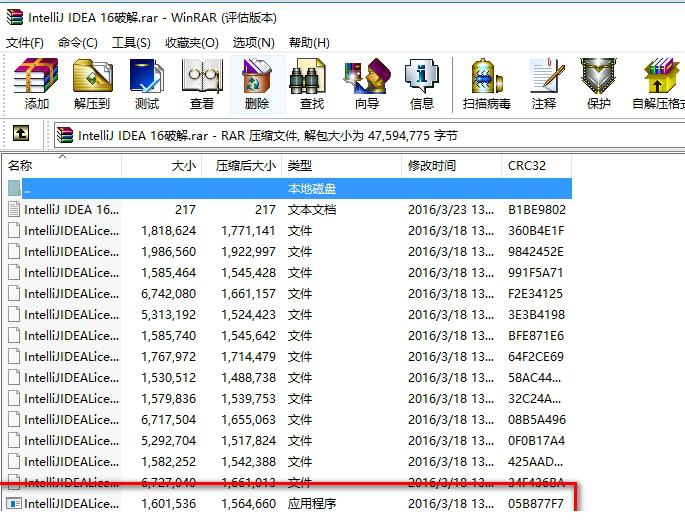Image resolution: width=685 pixels, height=531 pixels.
Task: Sort by Packed size (压缩后大小) header
Action: coord(242,166)
